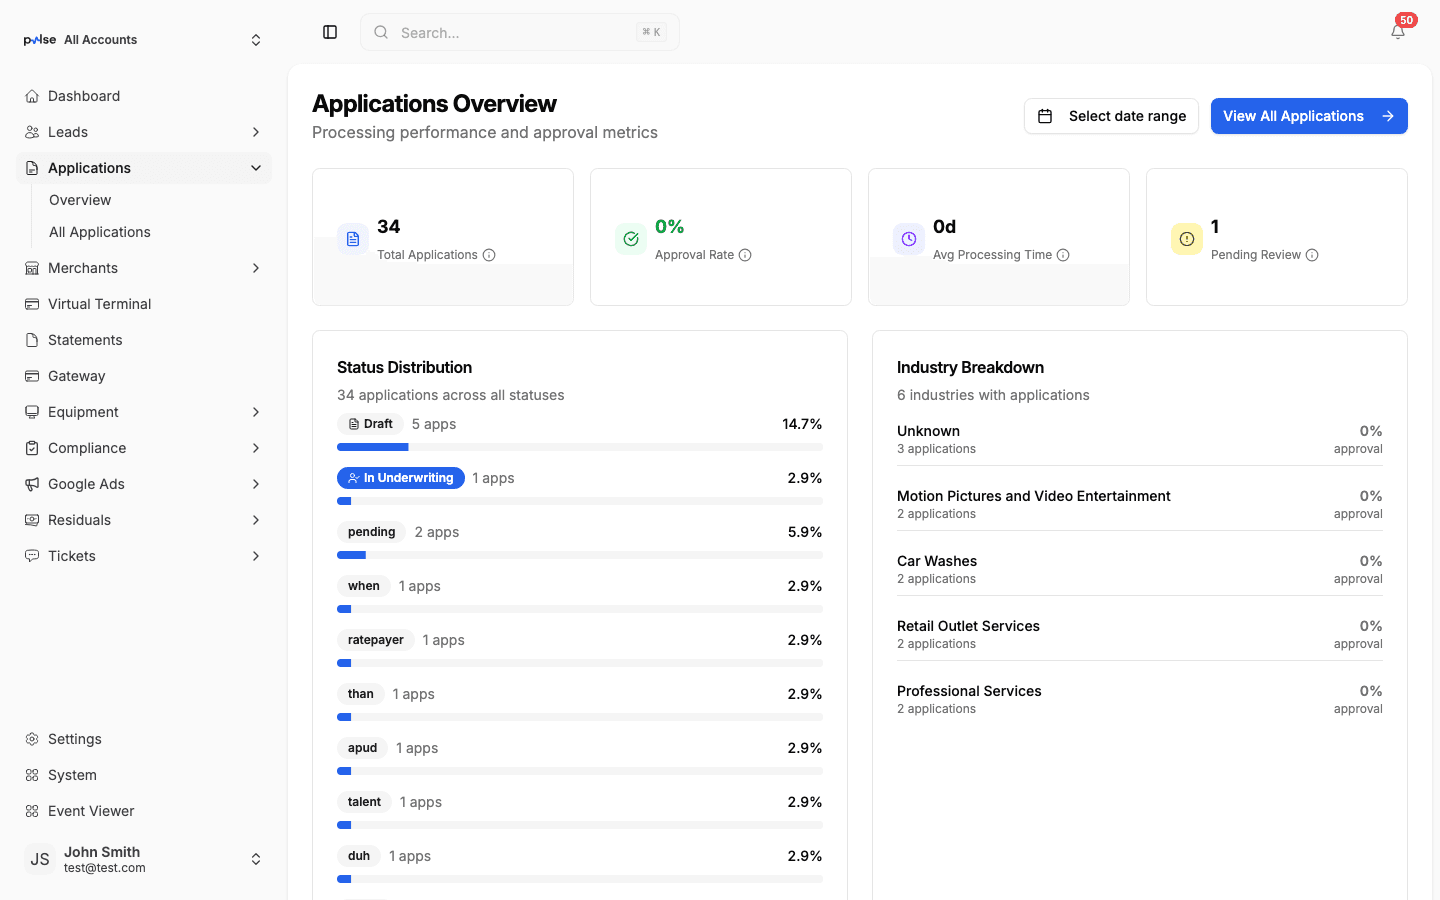Open the notifications bell icon
This screenshot has width=1440, height=900.
tap(1397, 31)
